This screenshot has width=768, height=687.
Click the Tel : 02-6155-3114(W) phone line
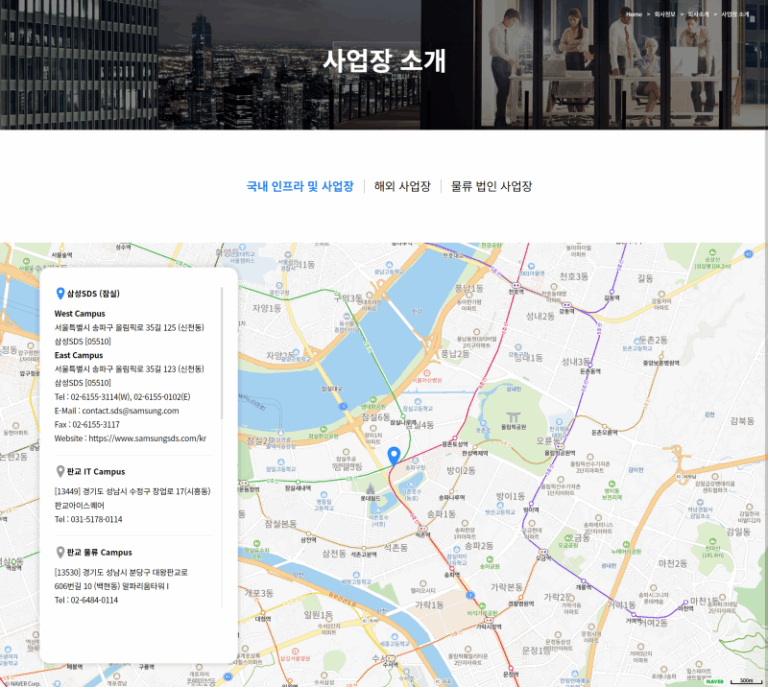coord(122,397)
